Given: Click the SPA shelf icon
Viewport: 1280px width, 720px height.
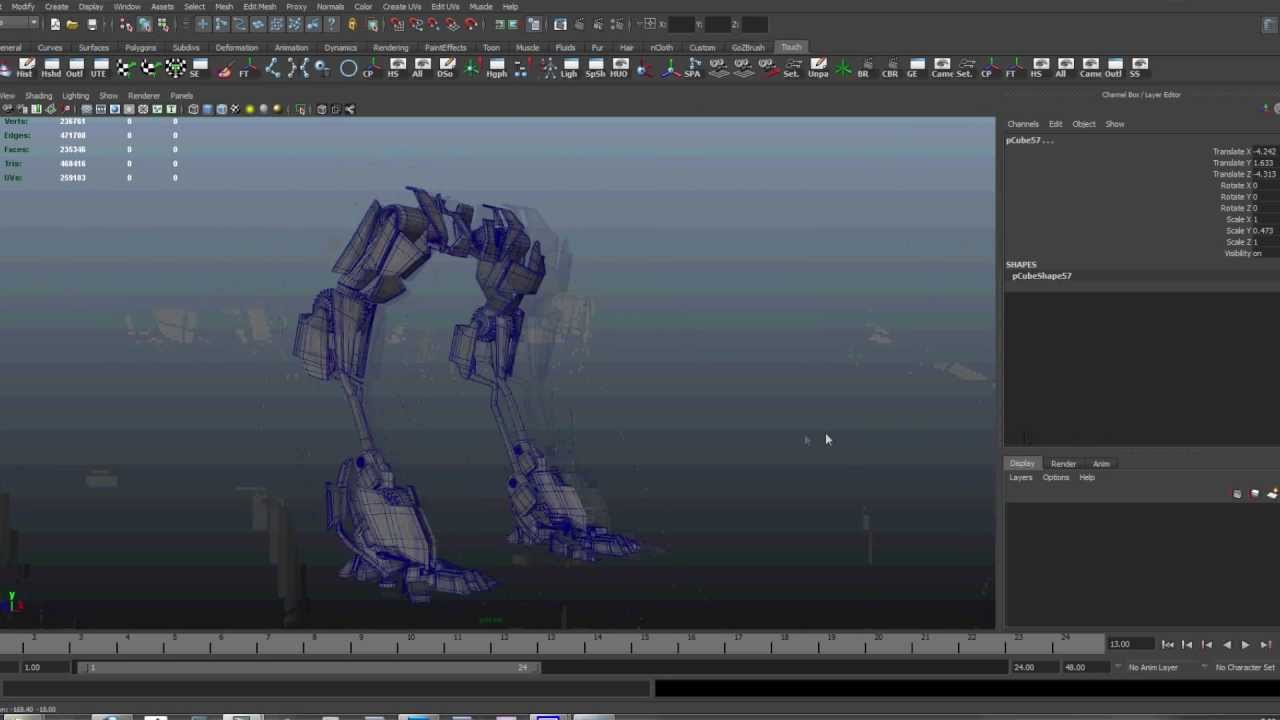Looking at the screenshot, I should tap(693, 68).
